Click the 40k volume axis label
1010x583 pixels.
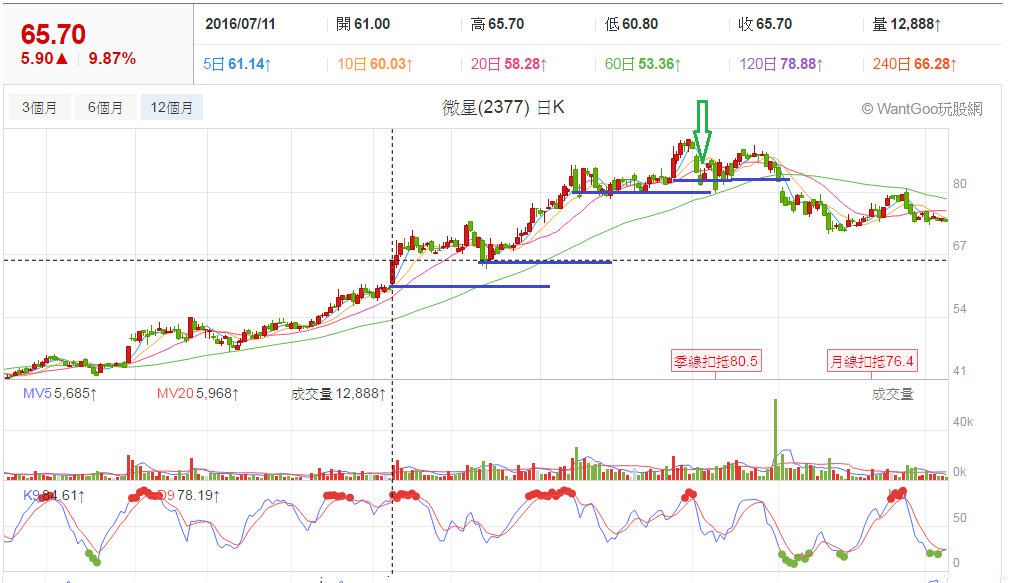click(963, 422)
